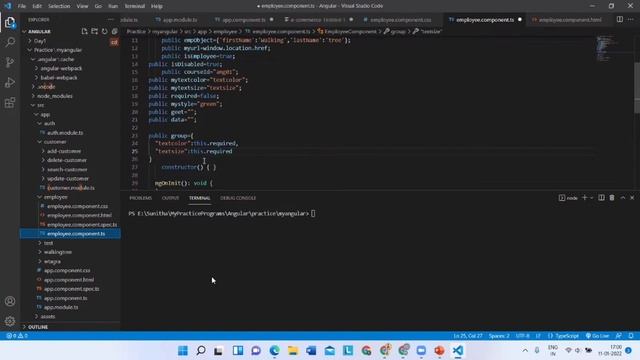Open app.component.html in file tree
Image resolution: width=640 pixels, height=360 pixels.
tap(69, 280)
